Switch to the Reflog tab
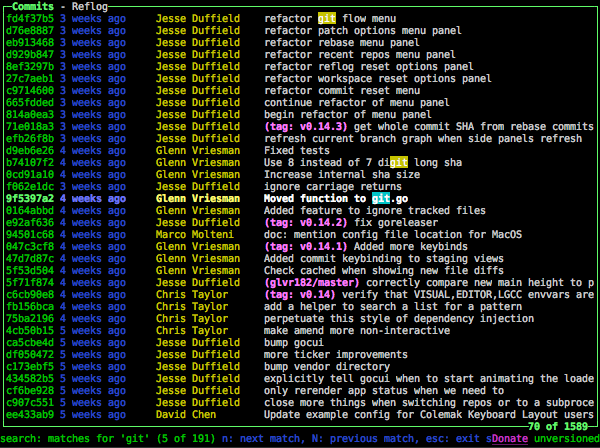 (x=90, y=7)
